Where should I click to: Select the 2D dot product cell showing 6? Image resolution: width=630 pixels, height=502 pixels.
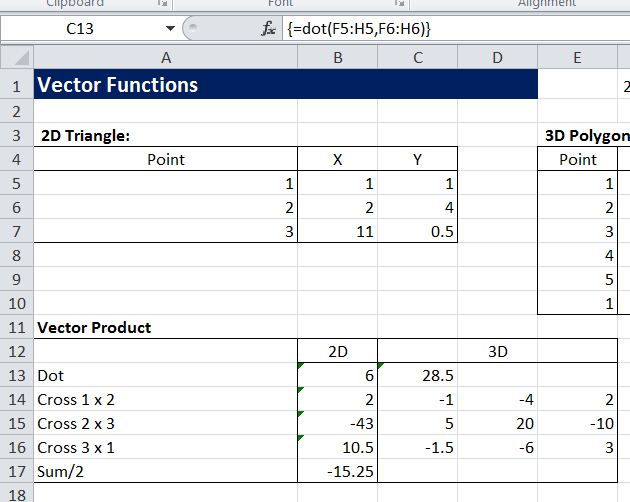click(x=337, y=376)
